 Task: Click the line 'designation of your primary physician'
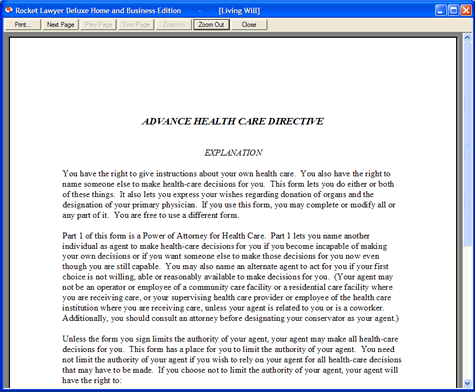point(229,205)
